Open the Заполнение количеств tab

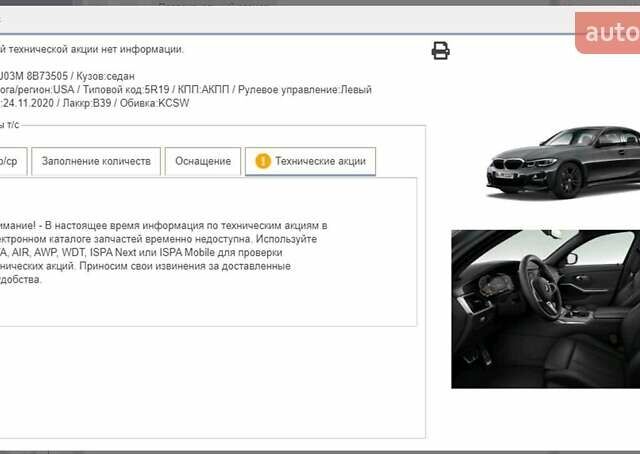coord(96,161)
